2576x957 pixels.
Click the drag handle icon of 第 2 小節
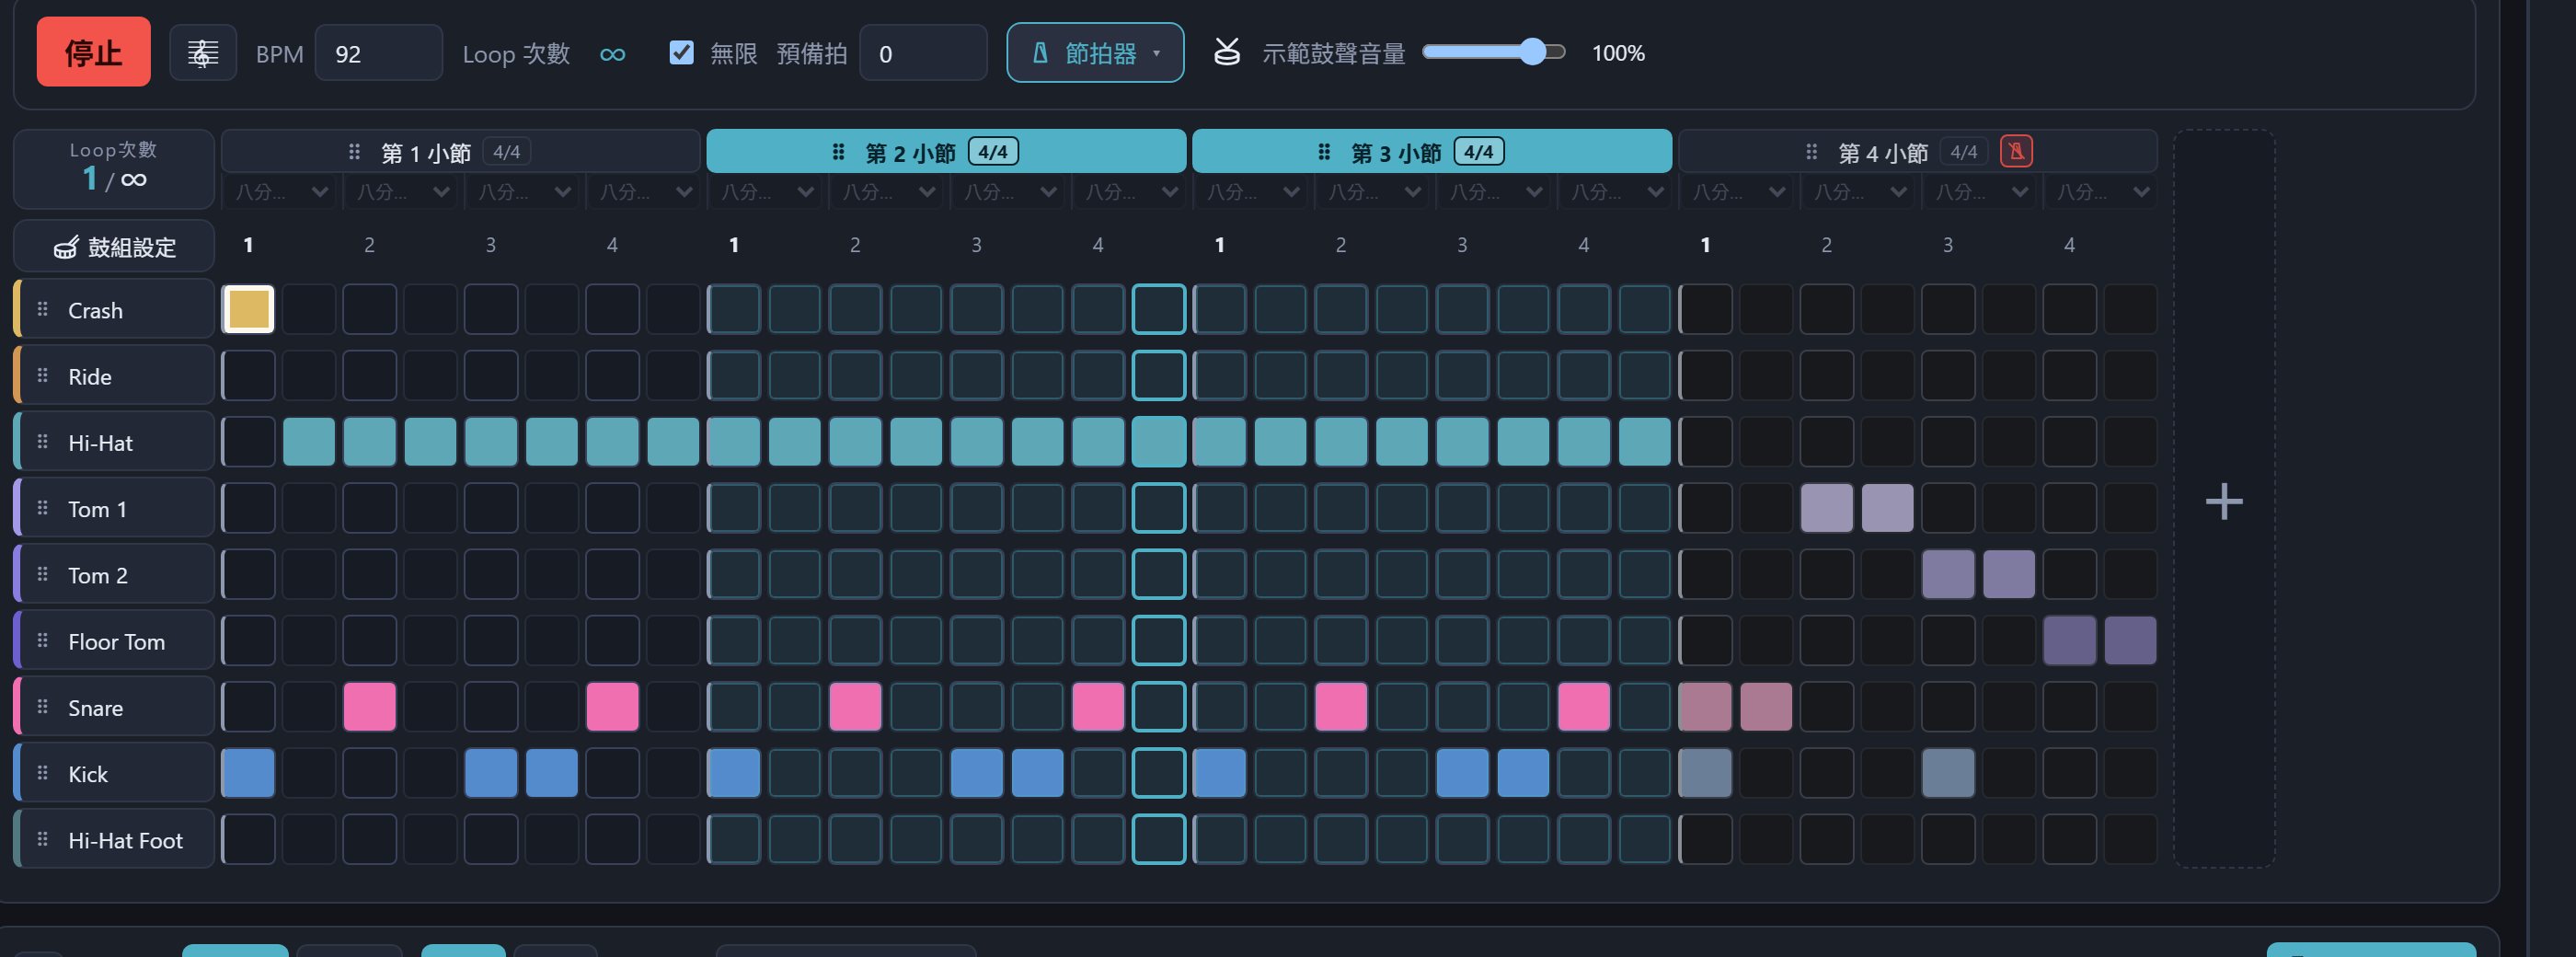click(x=839, y=152)
